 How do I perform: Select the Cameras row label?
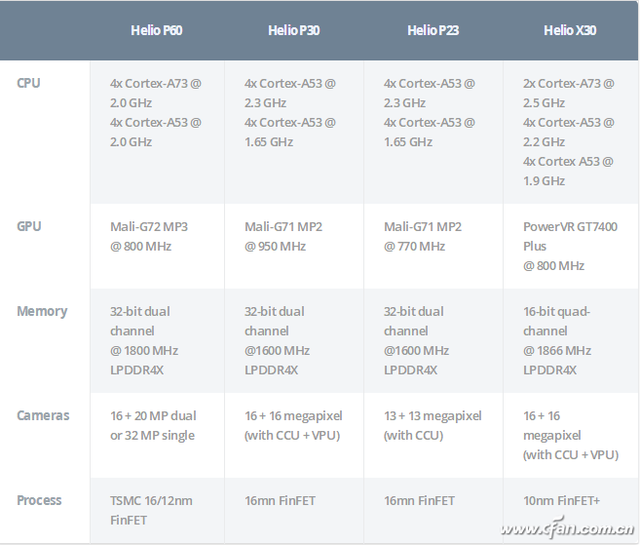pos(43,416)
